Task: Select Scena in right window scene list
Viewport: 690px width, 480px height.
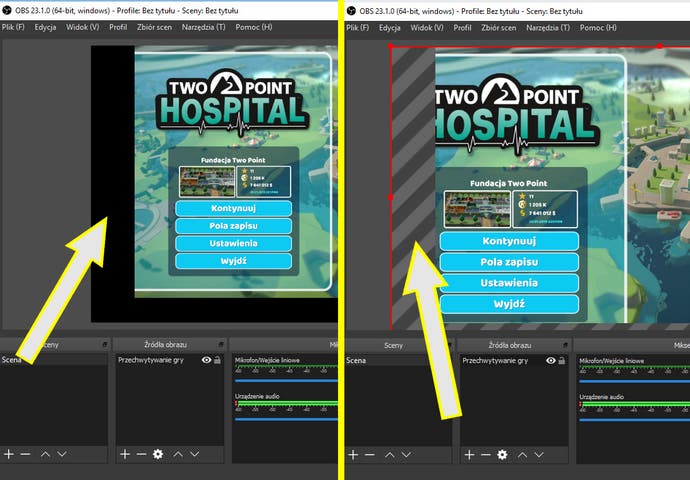Action: coord(399,361)
